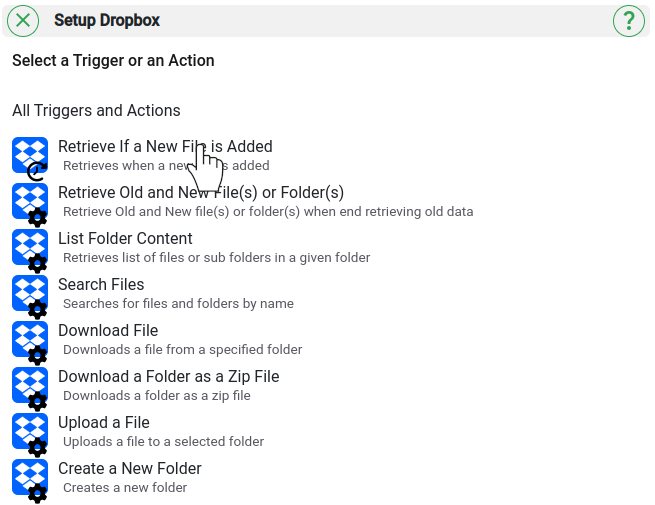Click the Dropbox icon next to Create a New Folder
Screen dimensions: 655x505
(x=30, y=477)
